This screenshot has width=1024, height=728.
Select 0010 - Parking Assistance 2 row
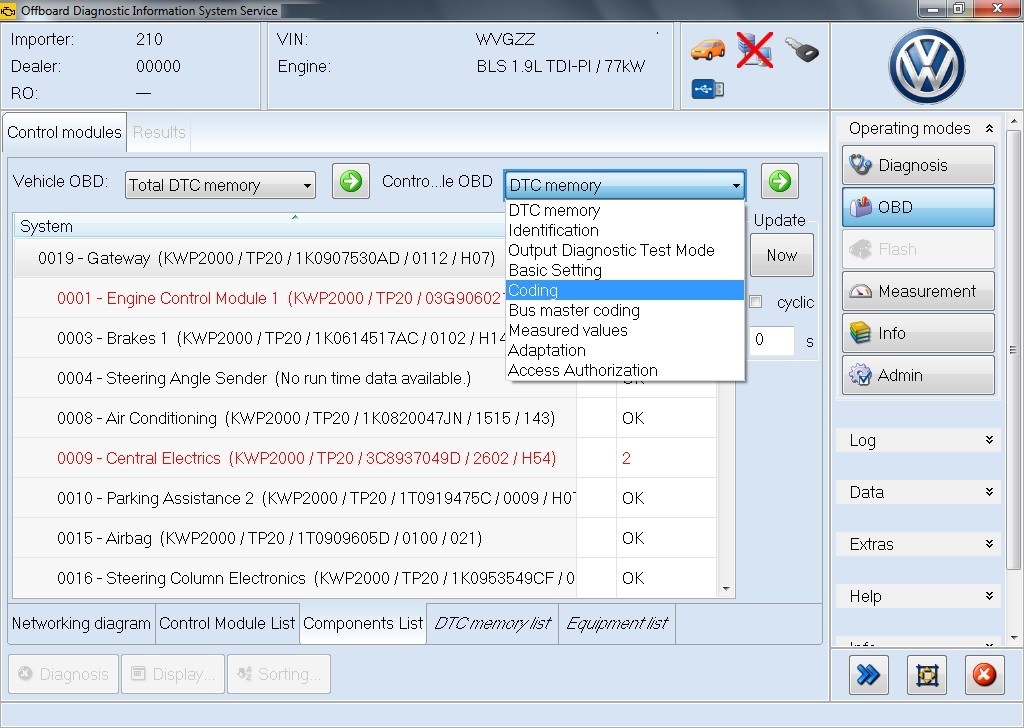pyautogui.click(x=365, y=498)
